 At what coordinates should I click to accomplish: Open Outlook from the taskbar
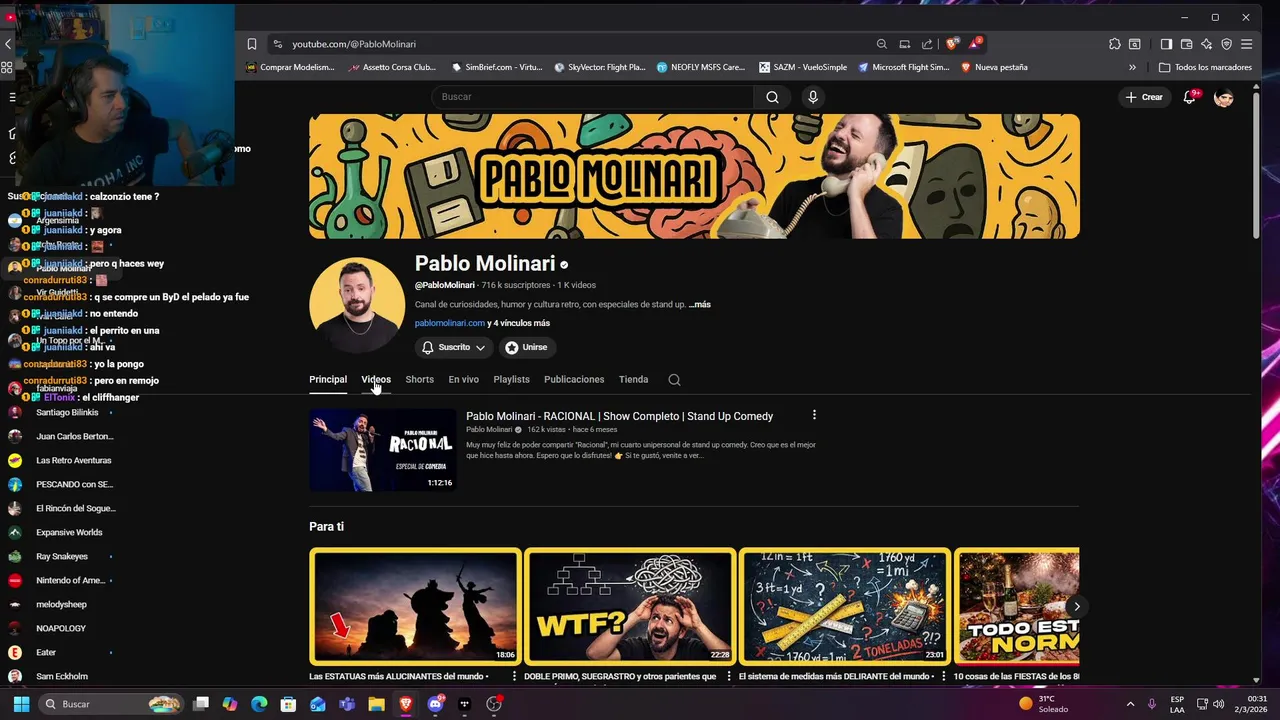coord(318,704)
